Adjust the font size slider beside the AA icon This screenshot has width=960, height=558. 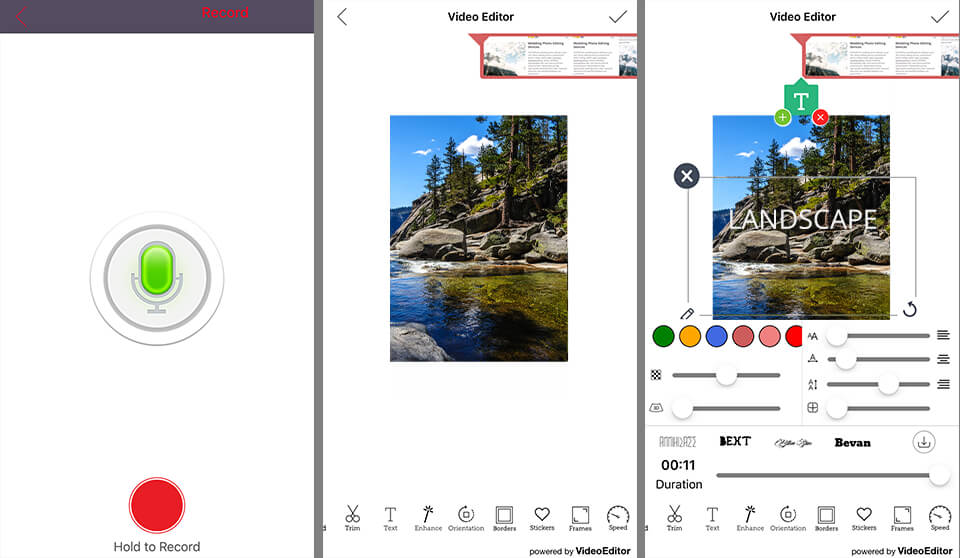(878, 336)
